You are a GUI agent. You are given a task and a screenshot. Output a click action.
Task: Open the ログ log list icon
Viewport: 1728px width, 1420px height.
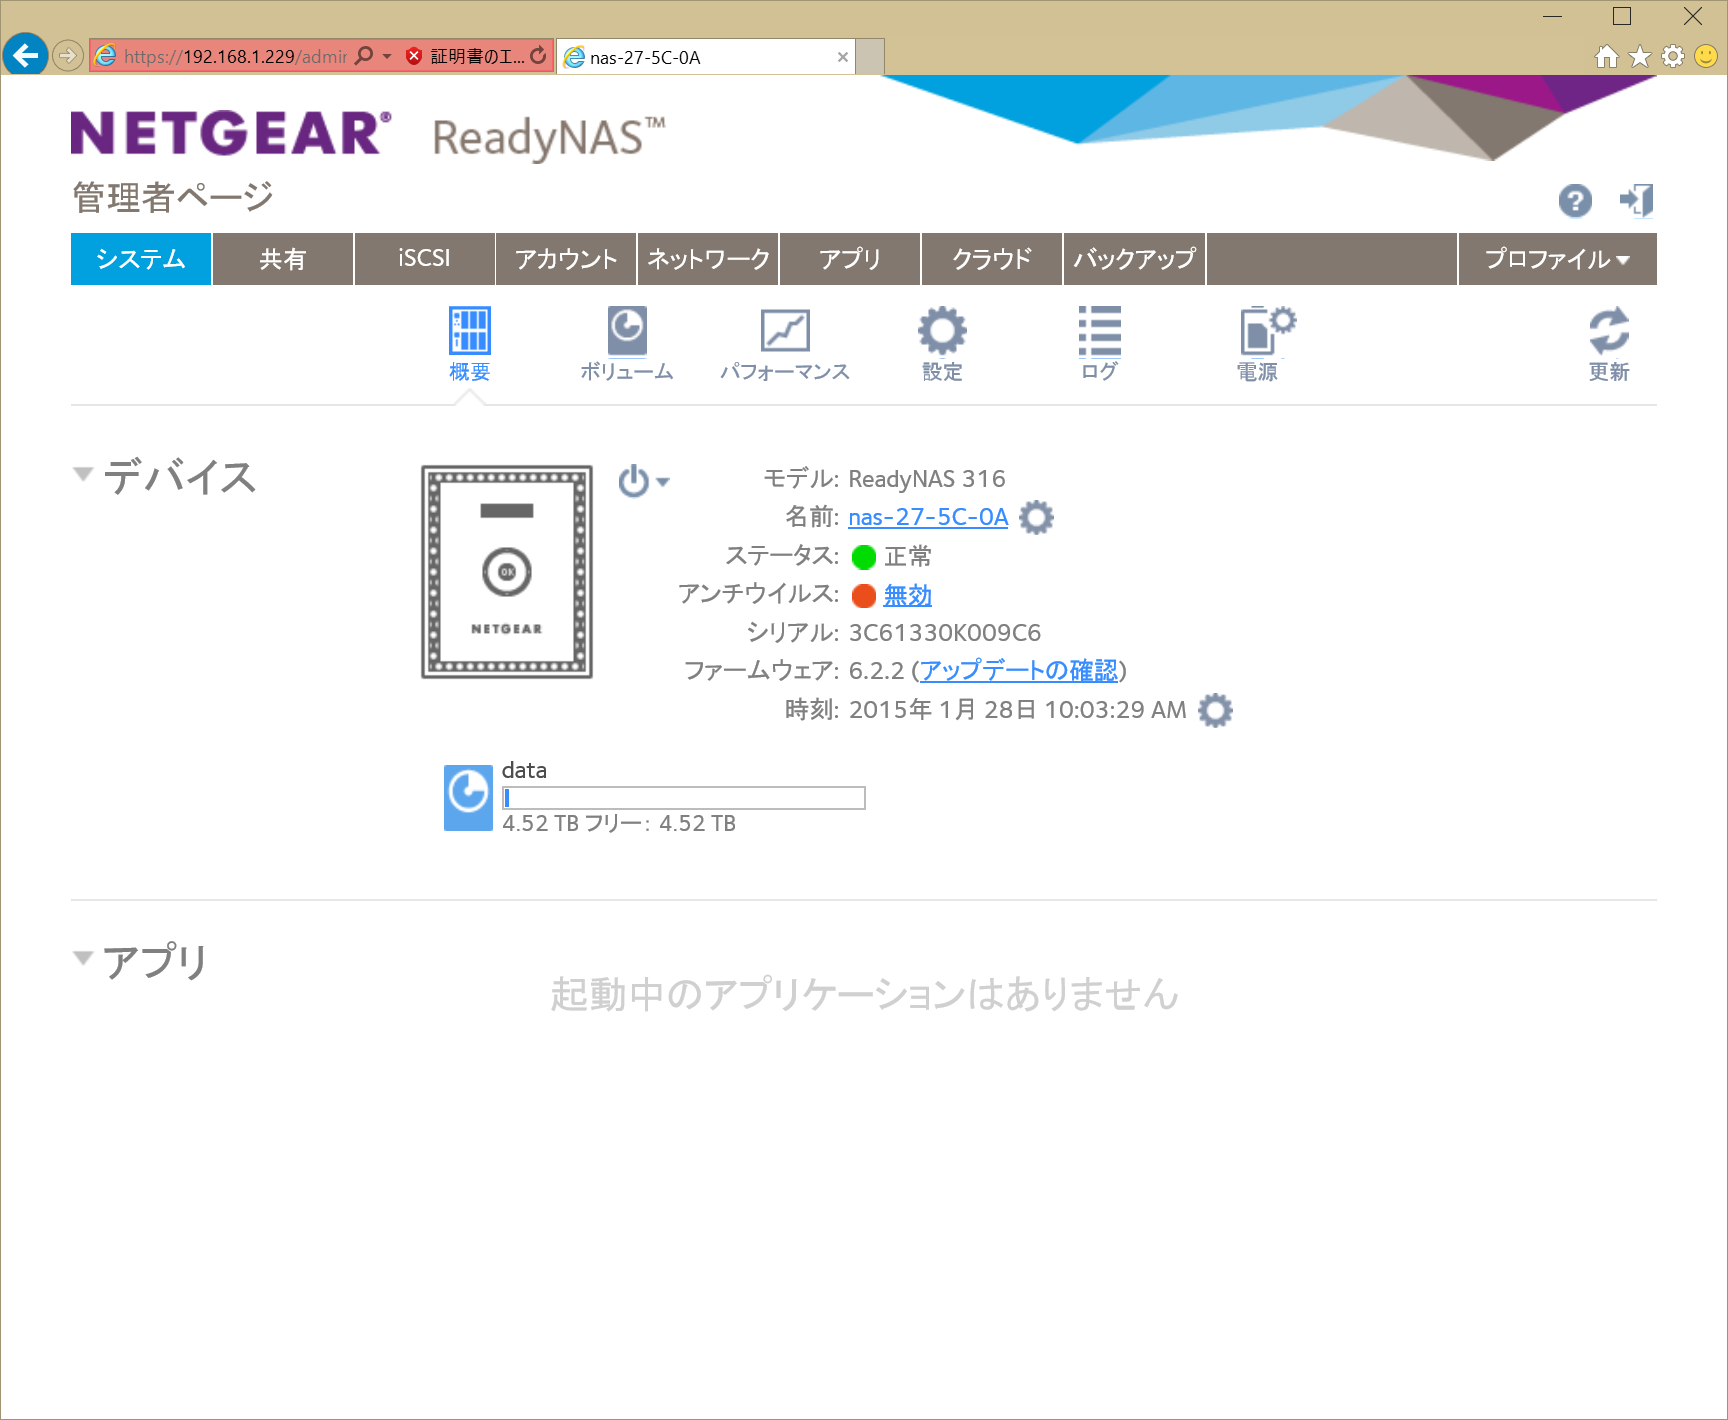(1099, 332)
